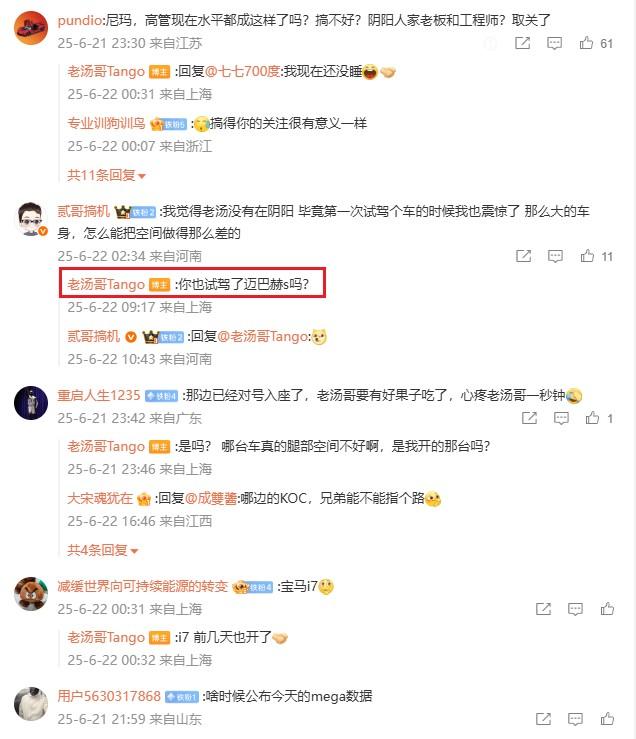The image size is (636, 739).
Task: Share pundio's comment via forward icon
Action: [522, 43]
